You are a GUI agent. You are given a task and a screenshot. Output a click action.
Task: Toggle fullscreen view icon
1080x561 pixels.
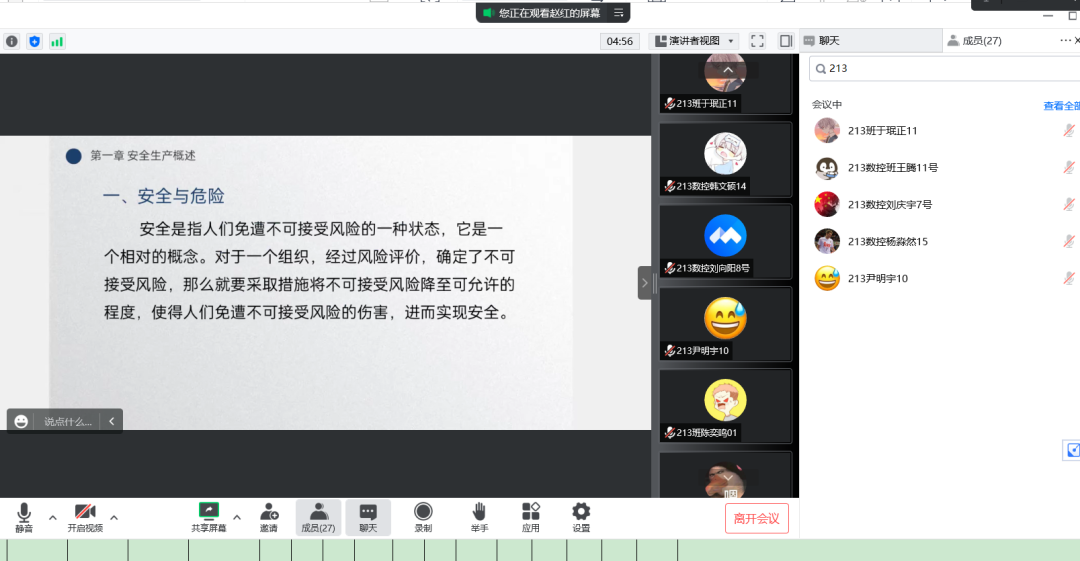click(757, 41)
